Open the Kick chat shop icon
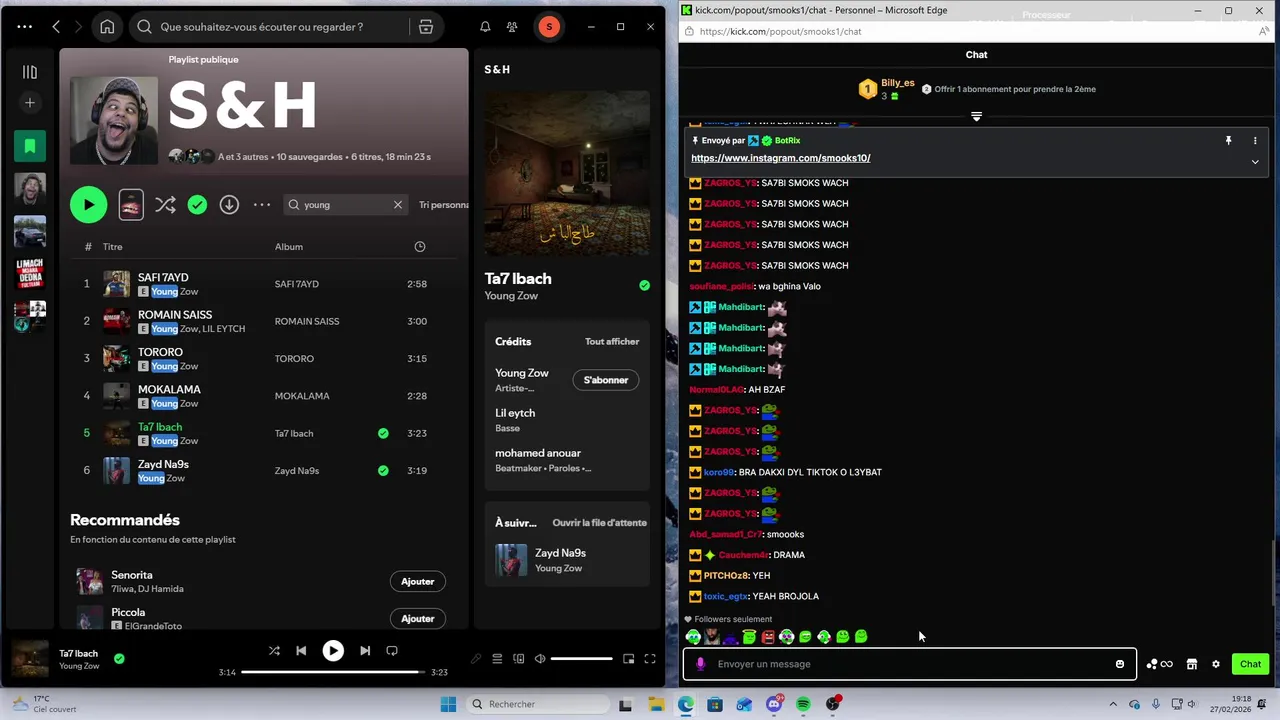The height and width of the screenshot is (720, 1280). (x=1192, y=664)
